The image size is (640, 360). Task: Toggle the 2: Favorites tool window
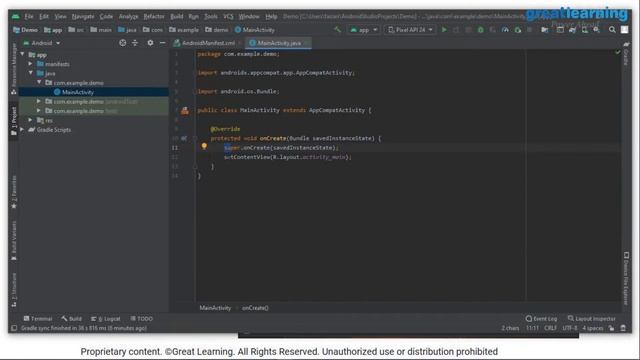click(14, 192)
